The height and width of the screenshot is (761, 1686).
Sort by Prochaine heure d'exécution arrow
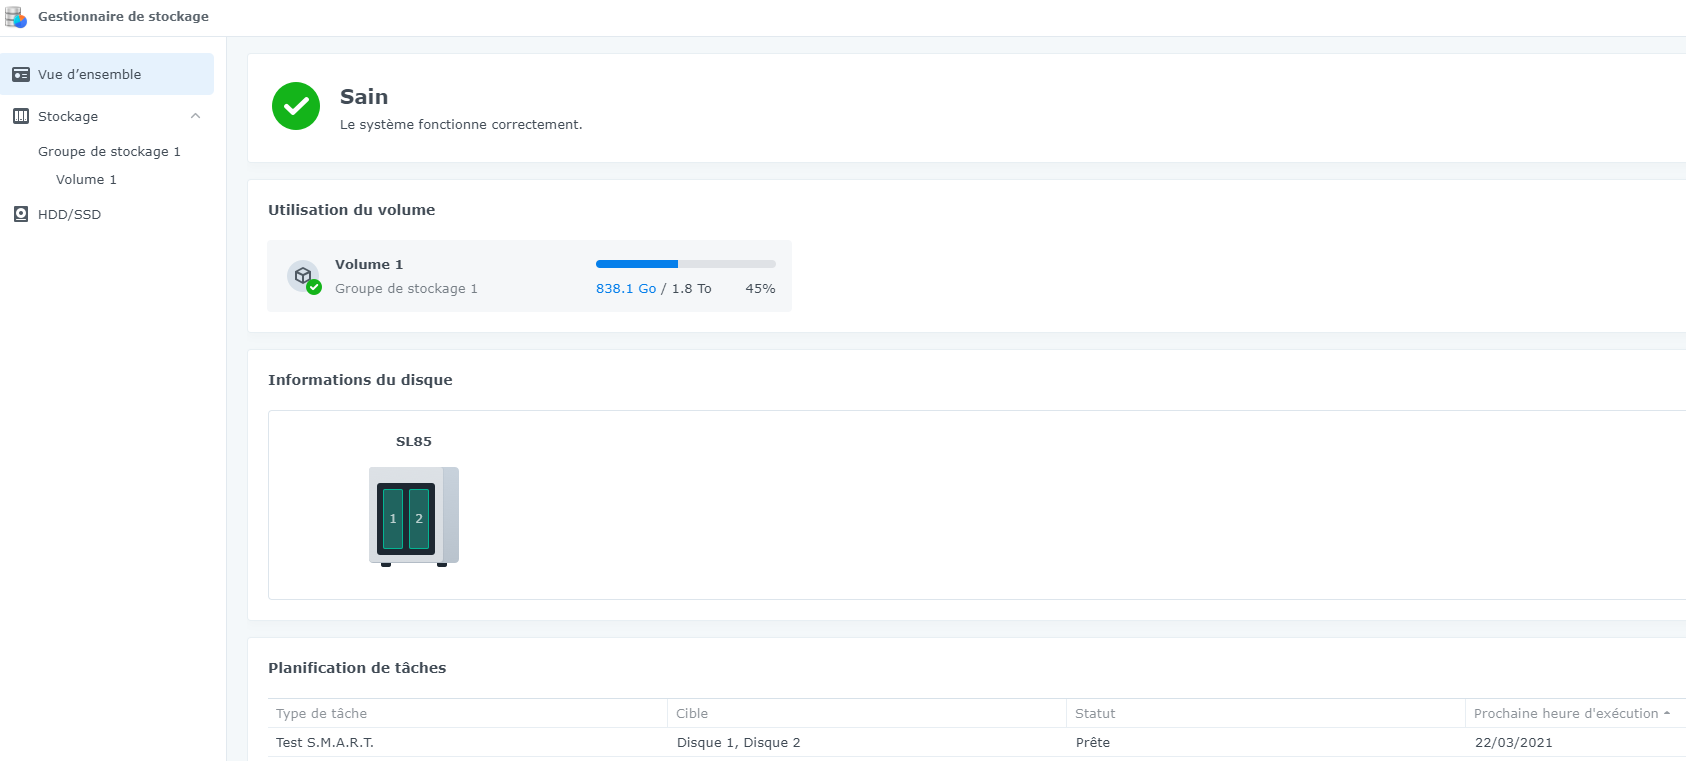[x=1667, y=713]
